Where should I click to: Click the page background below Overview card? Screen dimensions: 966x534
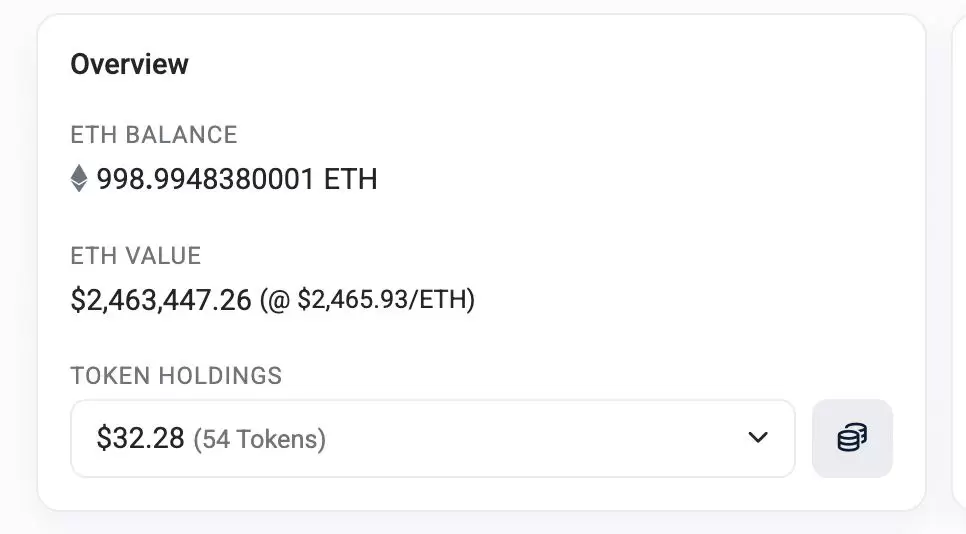point(481,524)
